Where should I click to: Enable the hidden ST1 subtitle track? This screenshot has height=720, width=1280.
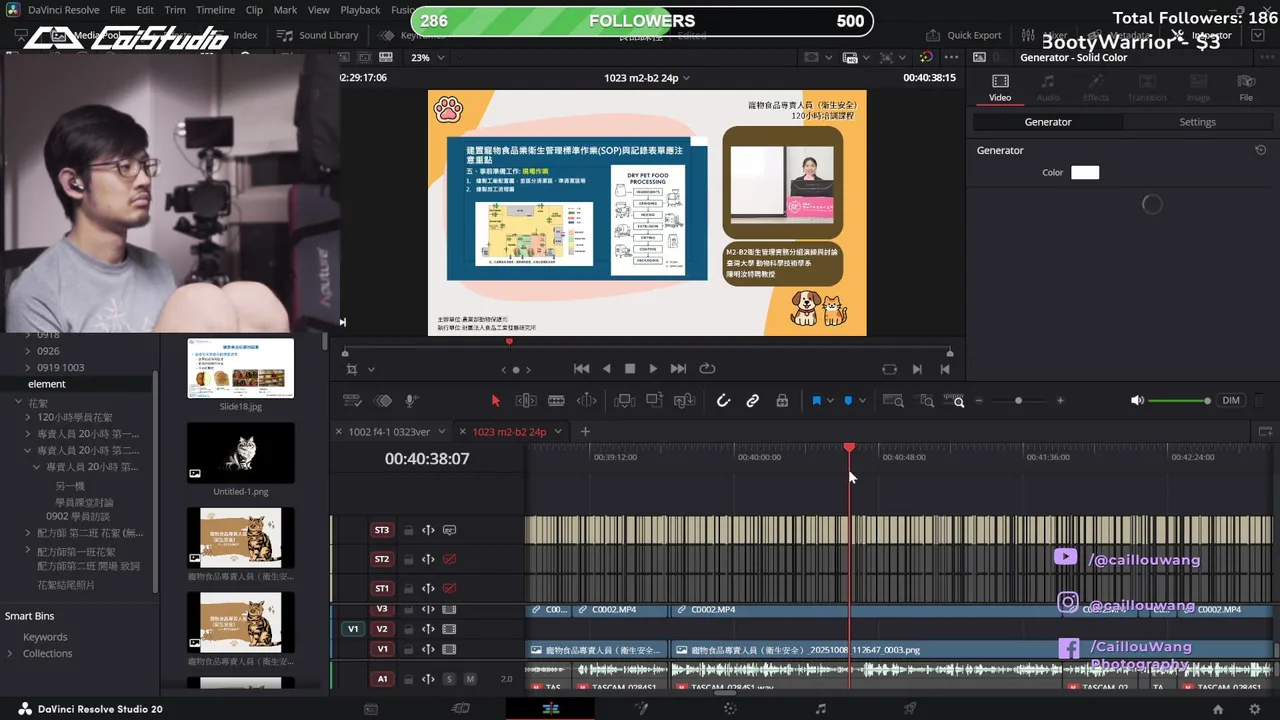point(449,588)
